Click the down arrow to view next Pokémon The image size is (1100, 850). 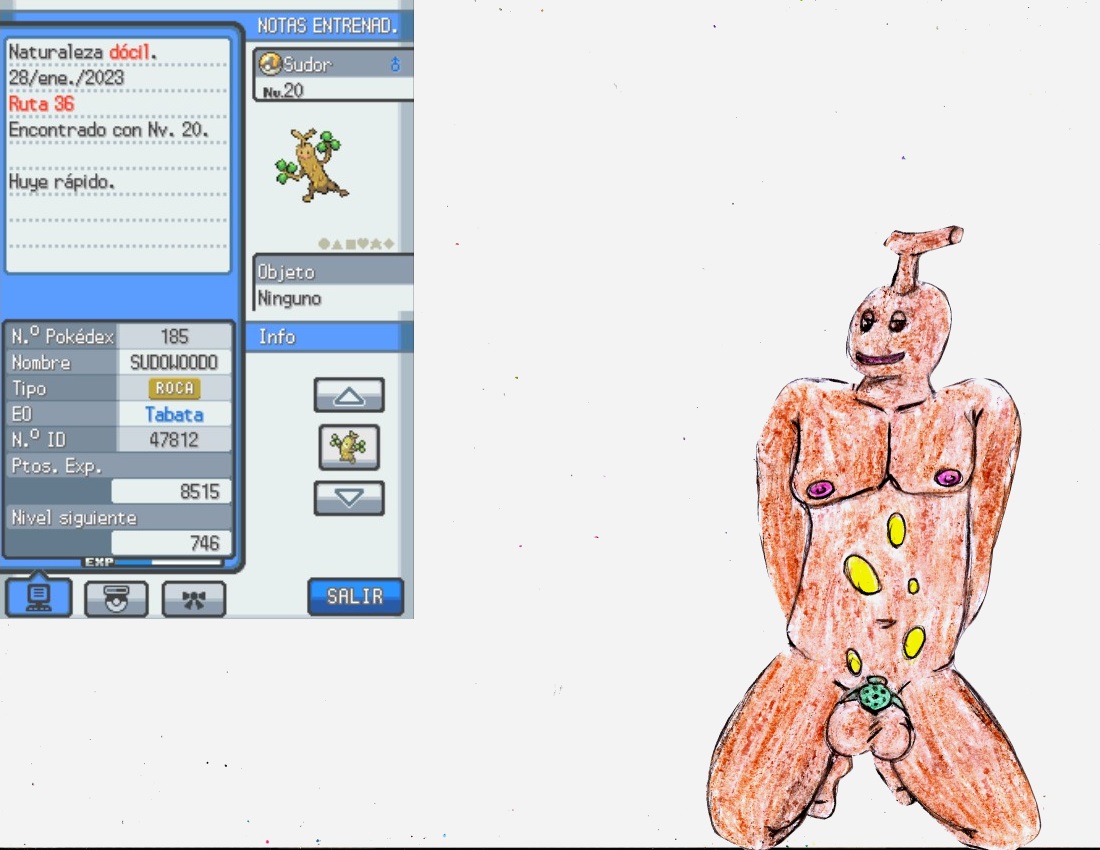(349, 499)
